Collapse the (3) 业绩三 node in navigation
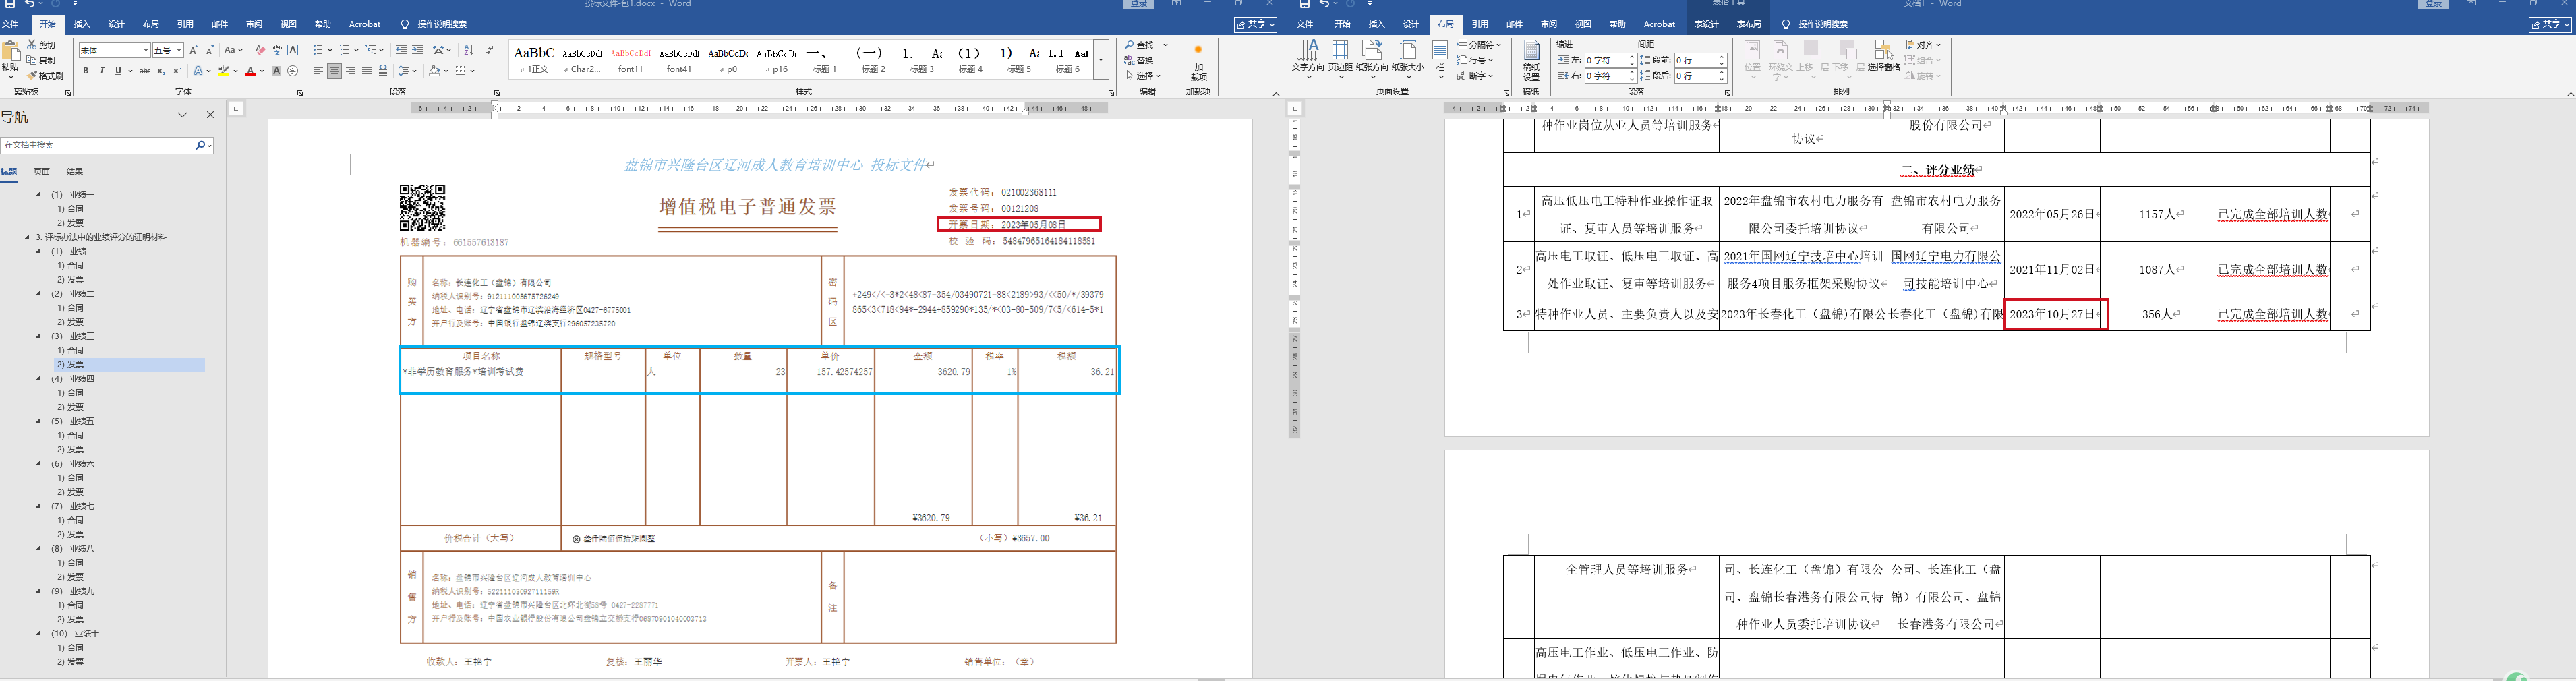The height and width of the screenshot is (681, 2576). coord(38,336)
